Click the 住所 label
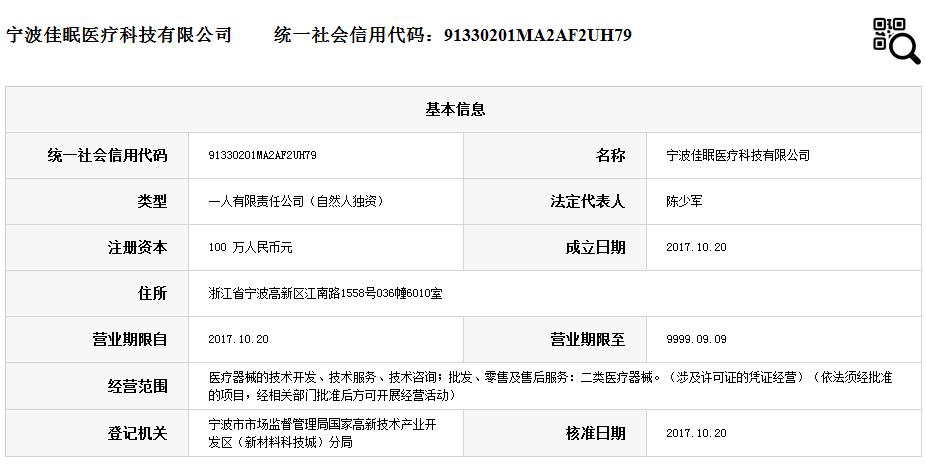The image size is (926, 465). pyautogui.click(x=152, y=293)
